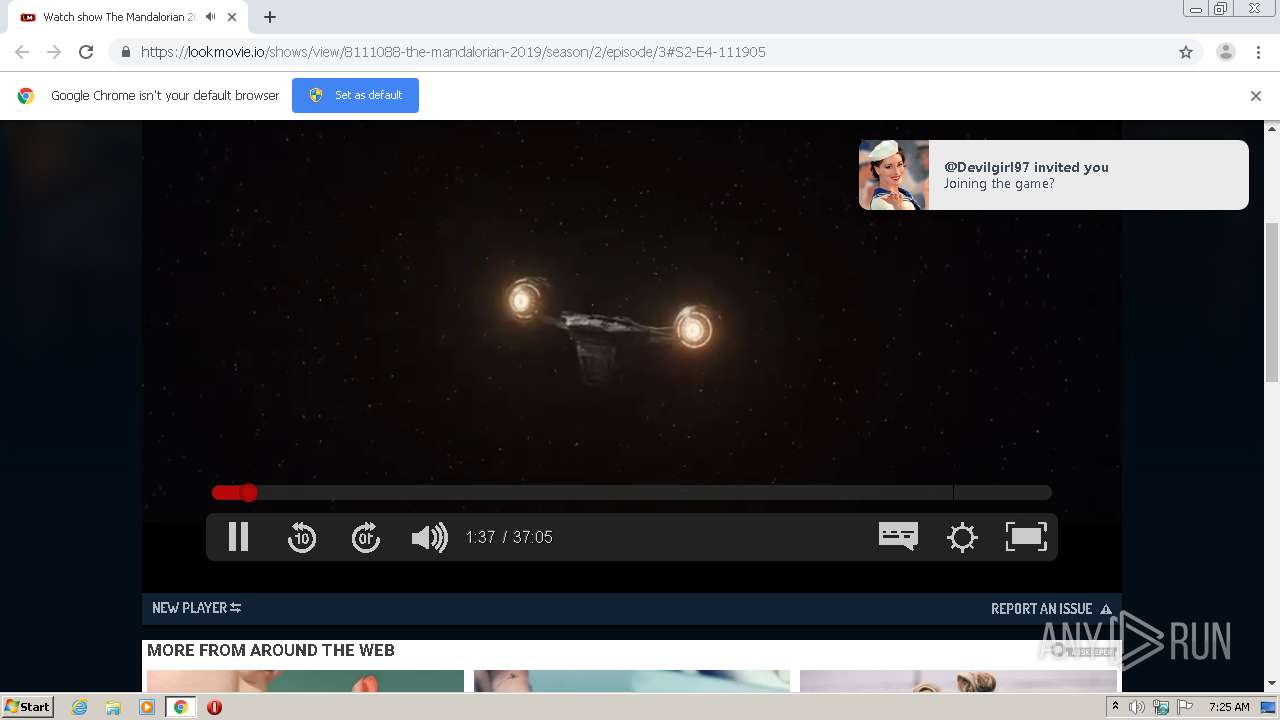Go forward in browser history
Image resolution: width=1280 pixels, height=720 pixels.
coord(54,52)
